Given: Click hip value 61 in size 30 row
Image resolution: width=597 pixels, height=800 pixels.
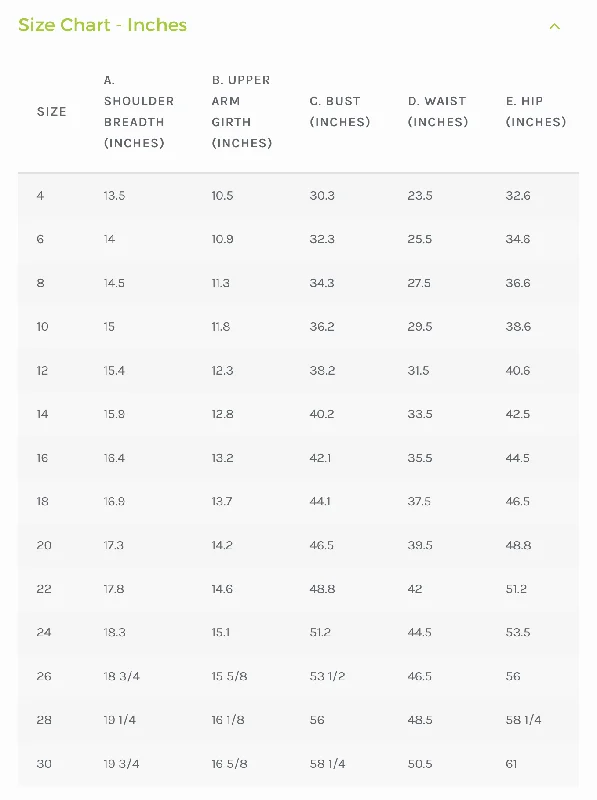Looking at the screenshot, I should pyautogui.click(x=511, y=764).
